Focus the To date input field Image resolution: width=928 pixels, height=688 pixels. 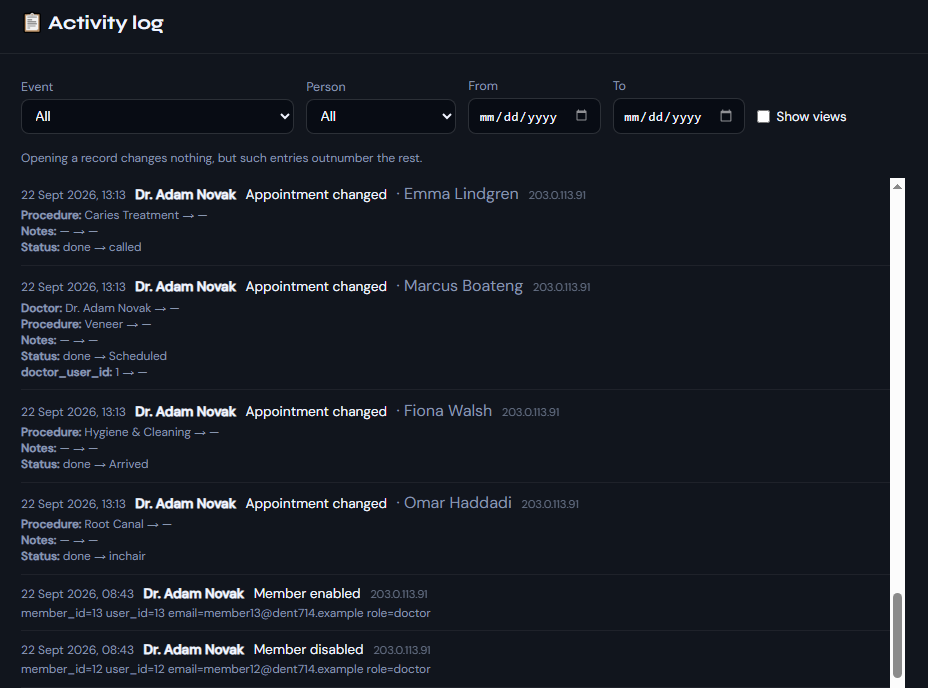click(x=678, y=116)
